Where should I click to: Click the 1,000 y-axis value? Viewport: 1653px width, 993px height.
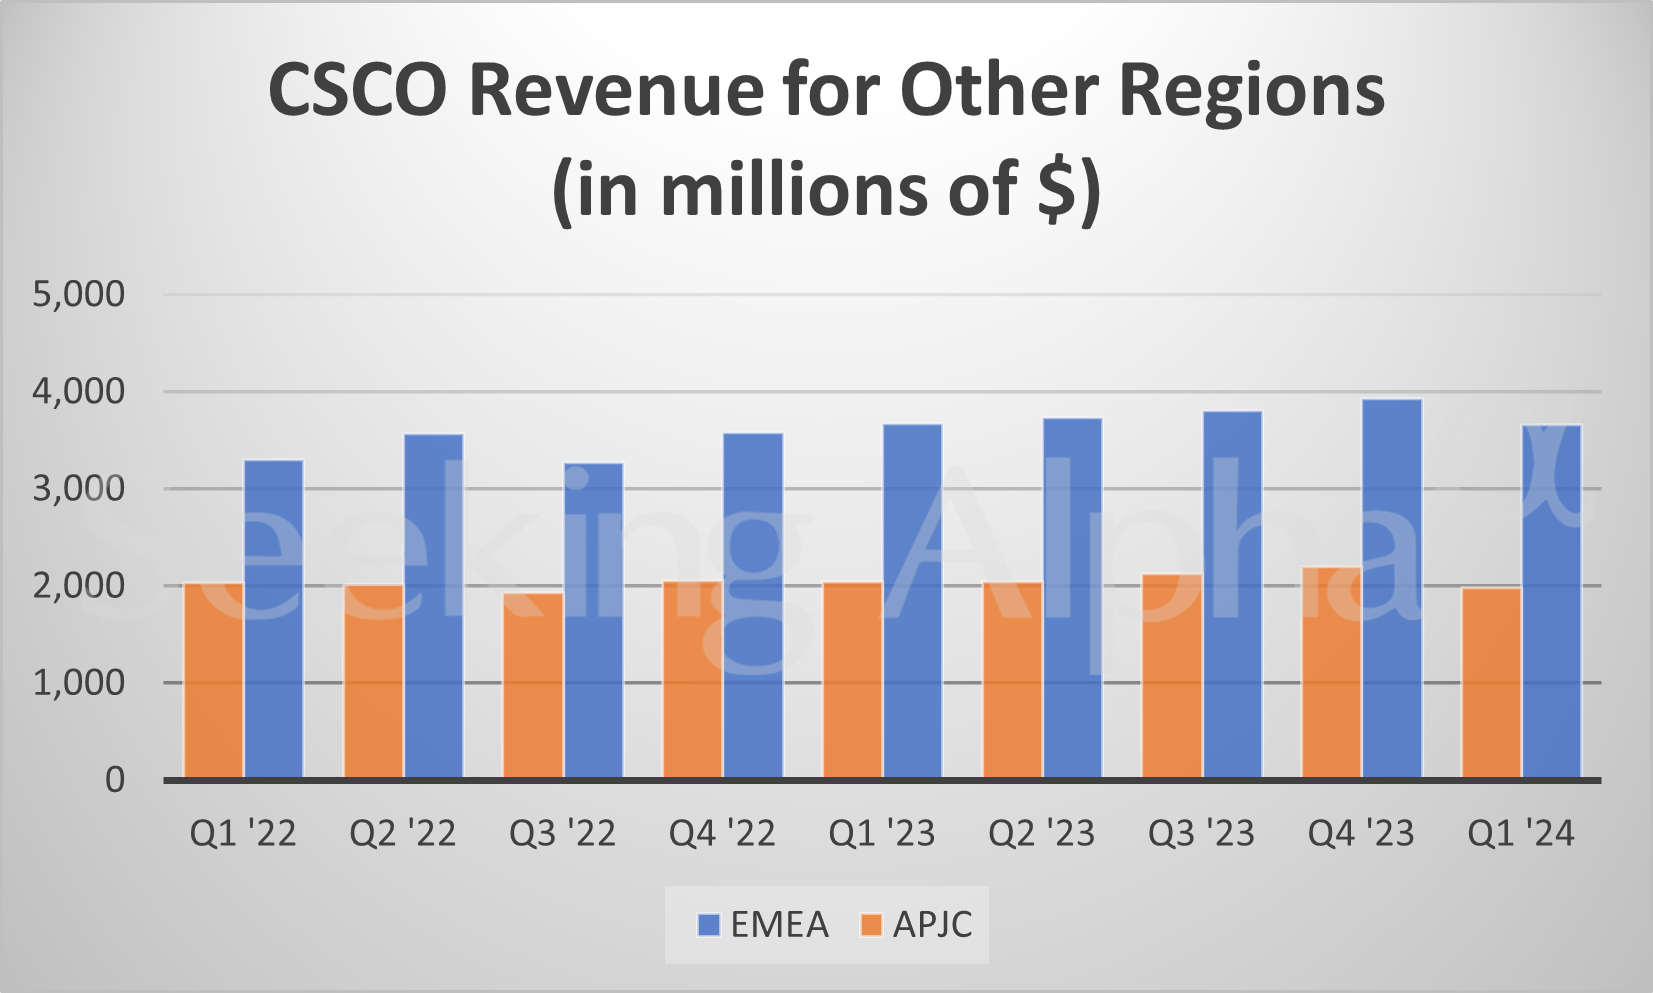tap(79, 682)
